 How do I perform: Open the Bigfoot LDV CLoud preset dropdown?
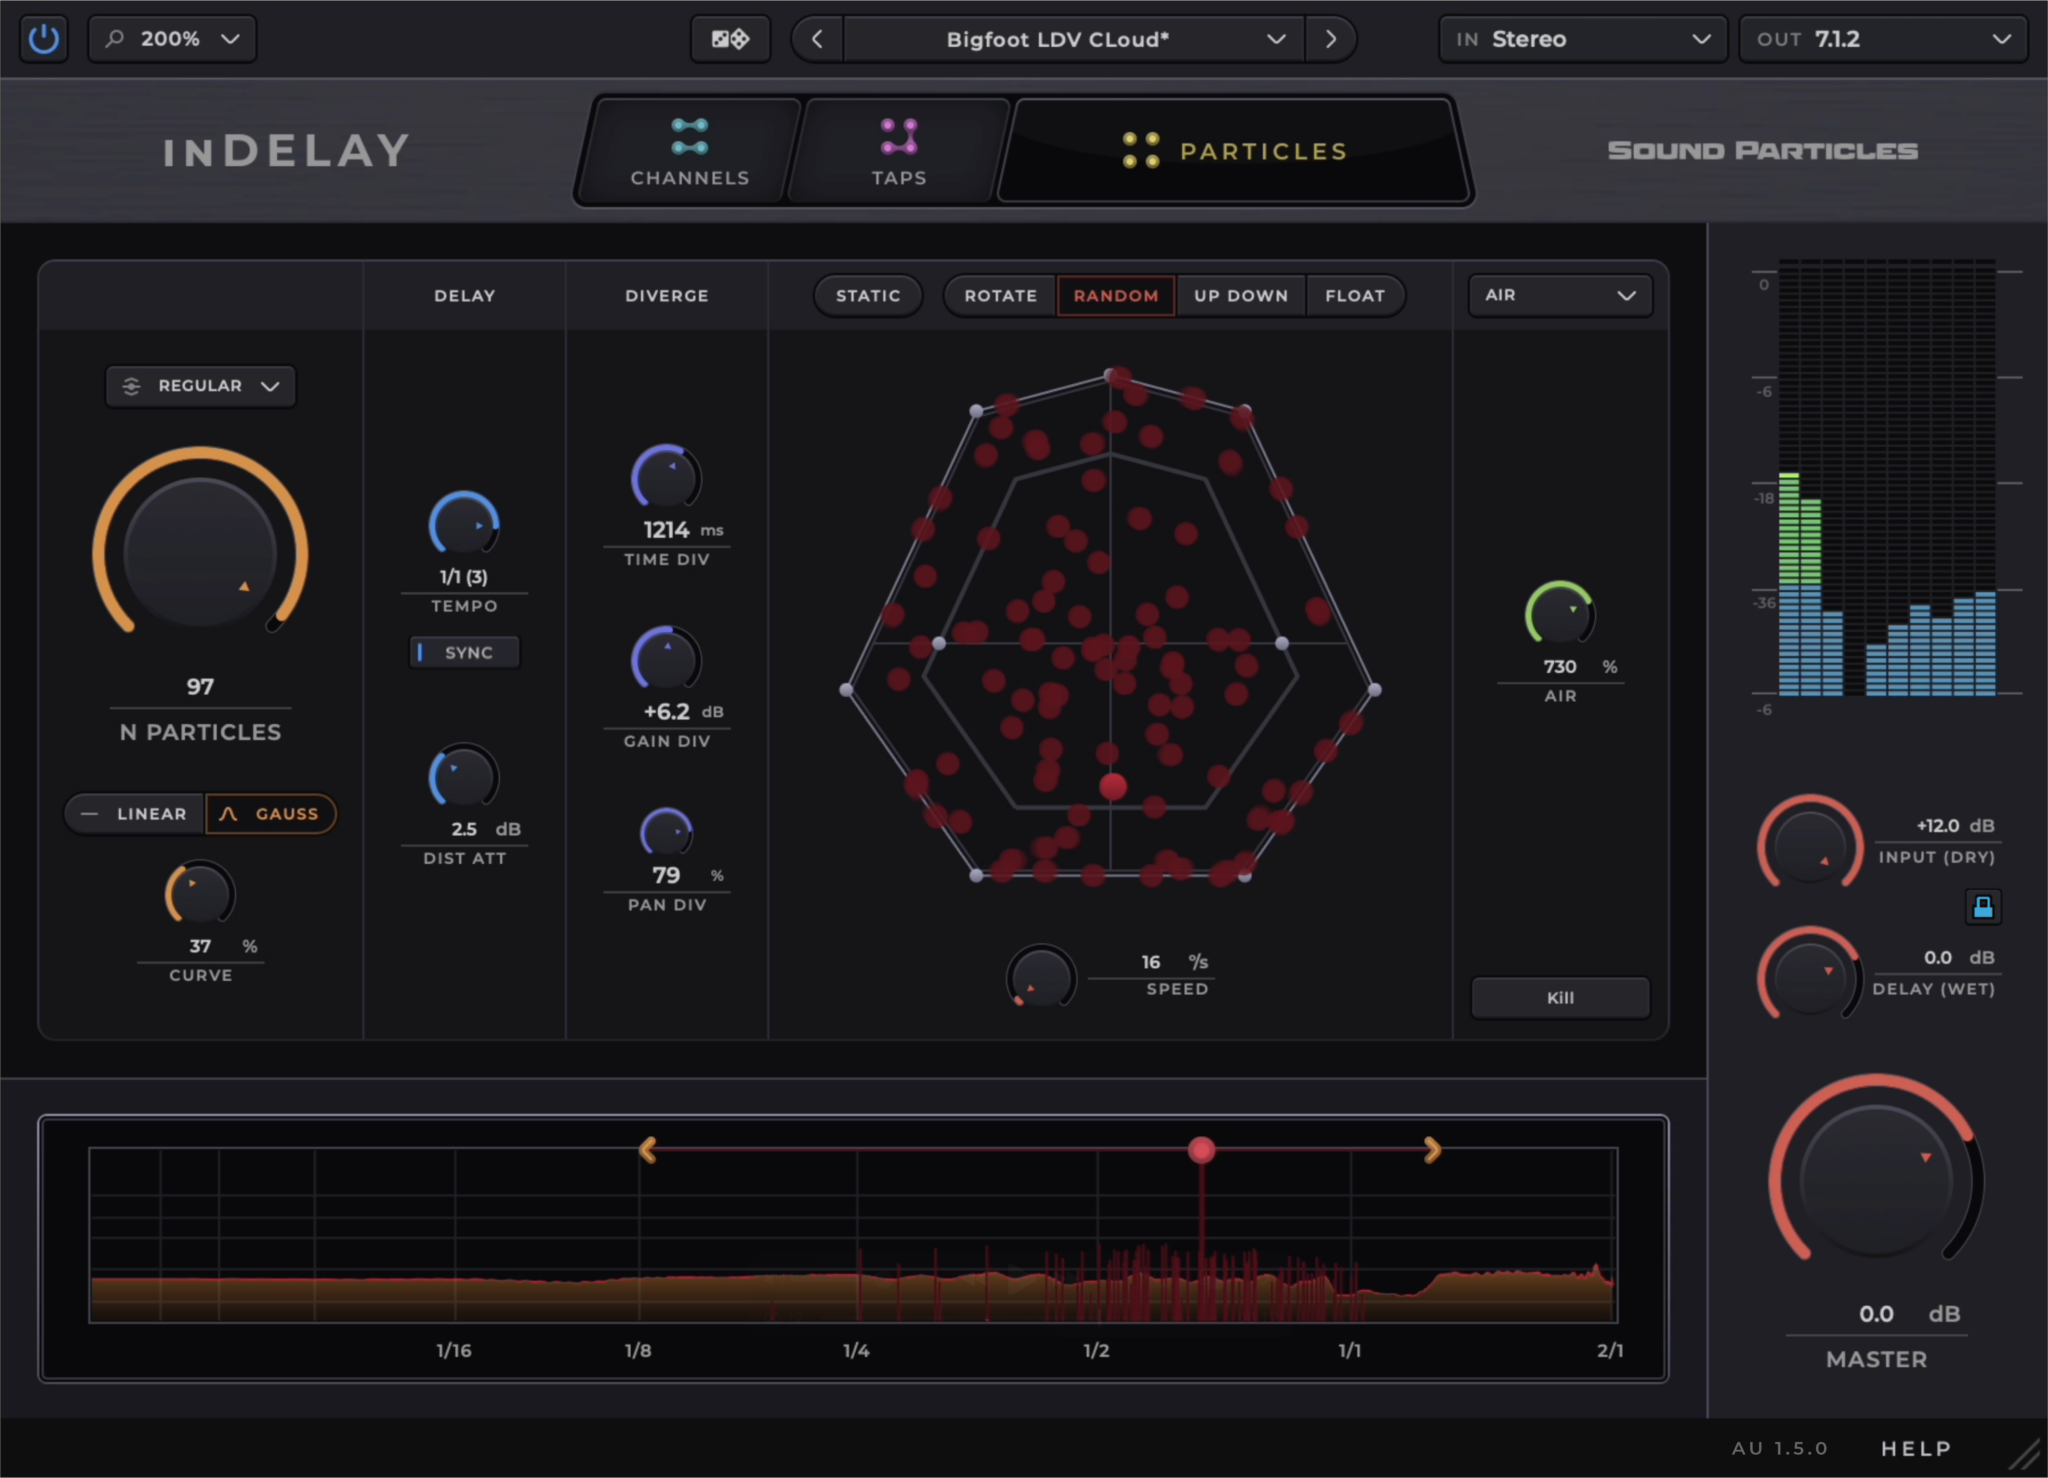[1073, 39]
